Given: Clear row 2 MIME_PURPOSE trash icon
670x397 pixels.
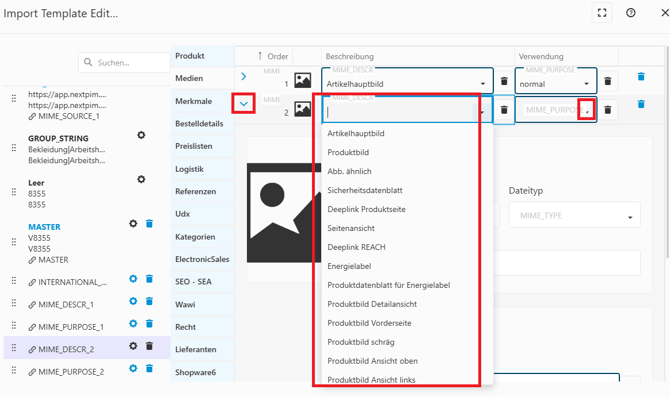Looking at the screenshot, I should click(608, 110).
